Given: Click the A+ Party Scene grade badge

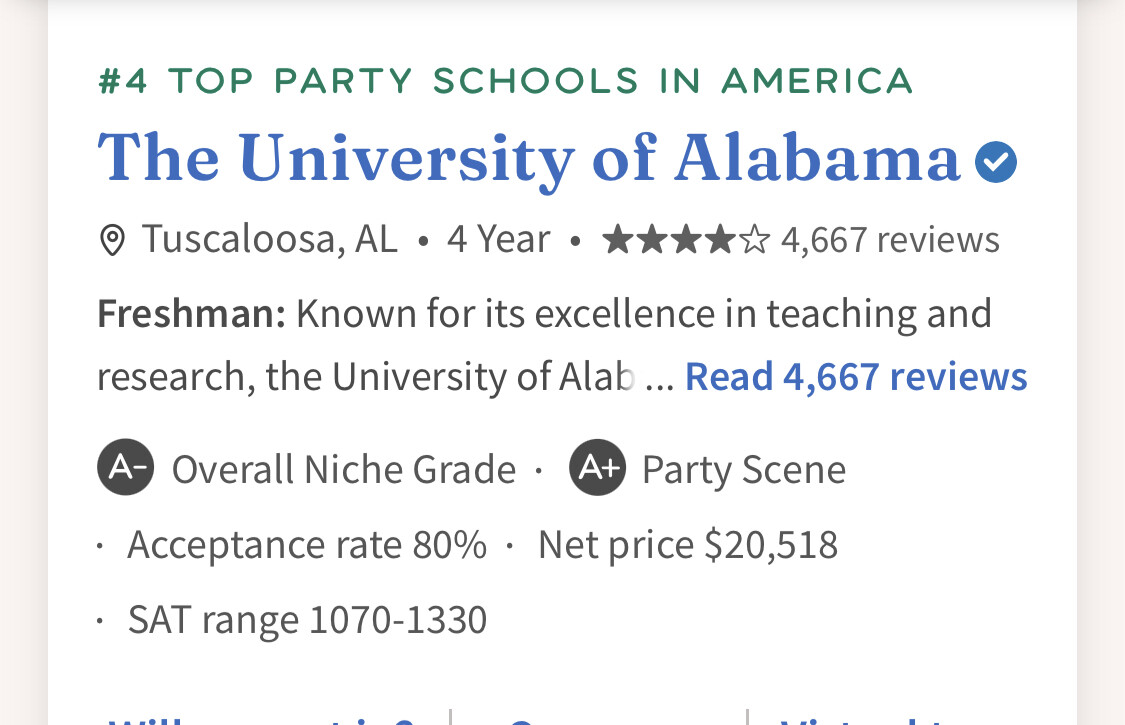Looking at the screenshot, I should pyautogui.click(x=598, y=467).
